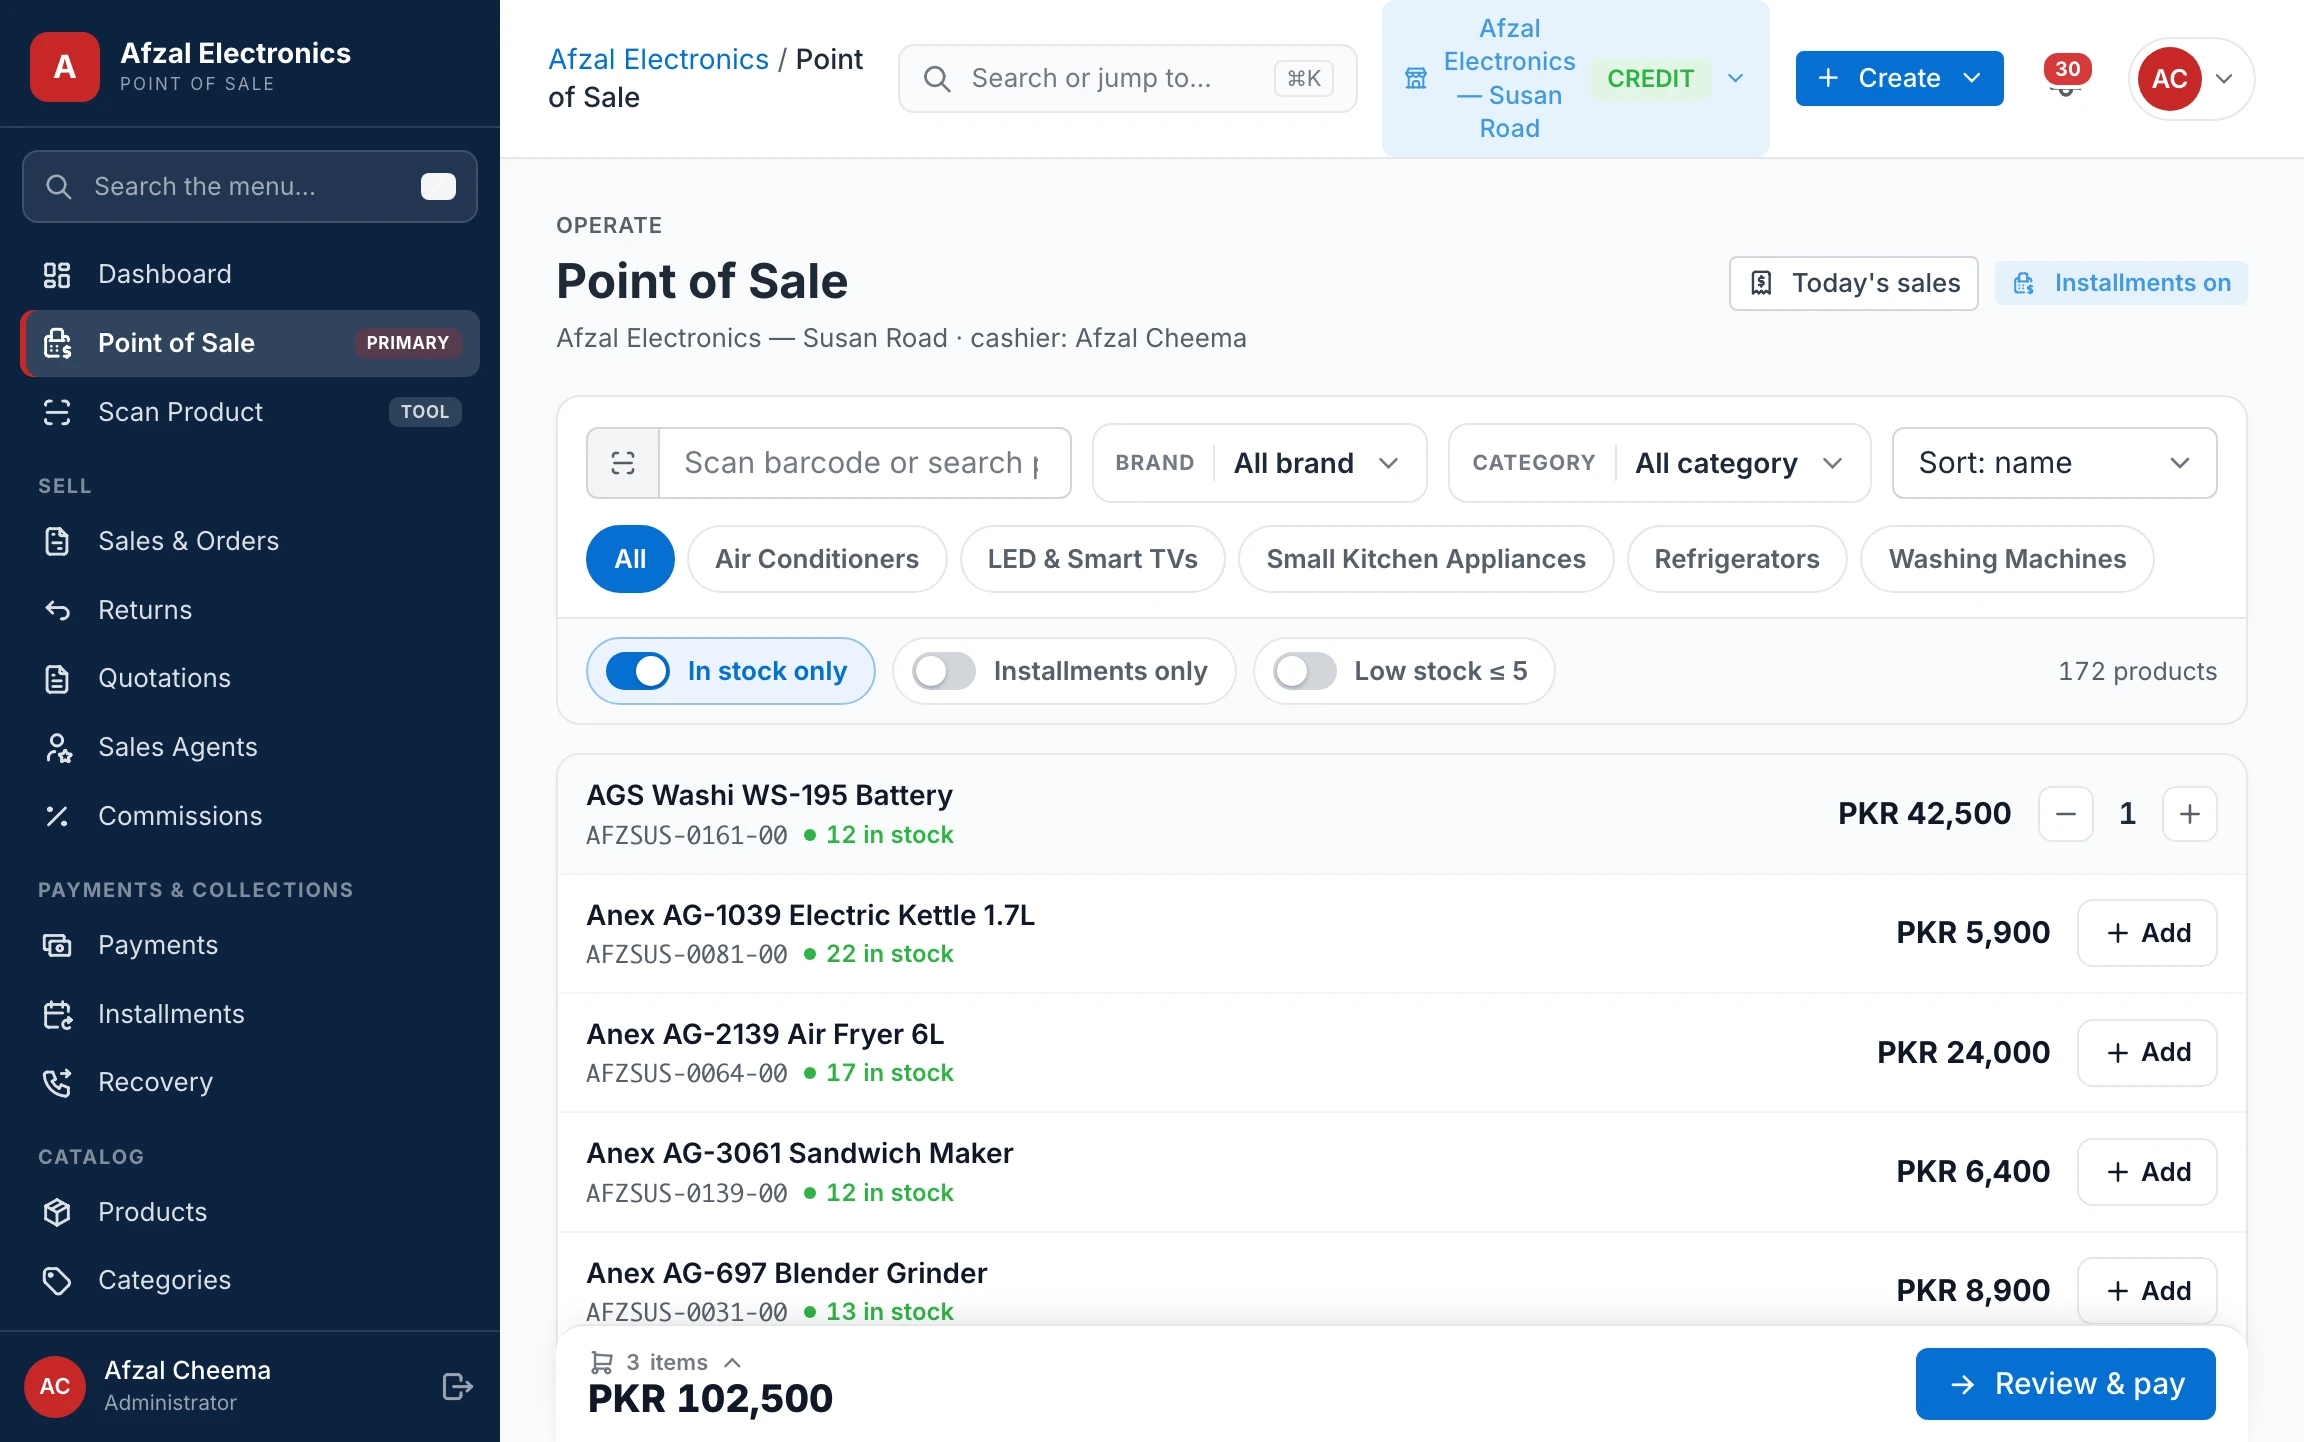The image size is (2304, 1442).
Task: Click the Returns arrow icon
Action: pyautogui.click(x=57, y=610)
